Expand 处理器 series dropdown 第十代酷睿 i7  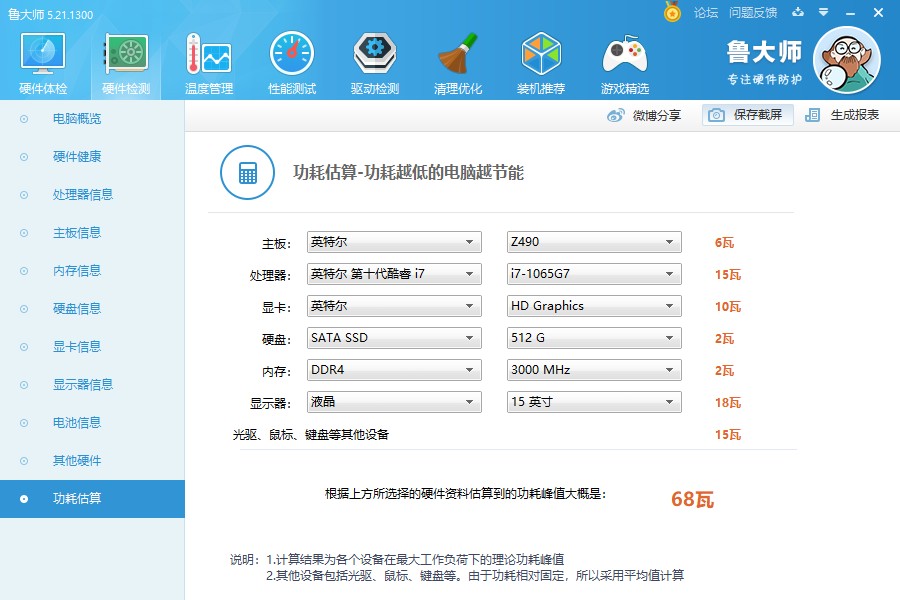394,274
